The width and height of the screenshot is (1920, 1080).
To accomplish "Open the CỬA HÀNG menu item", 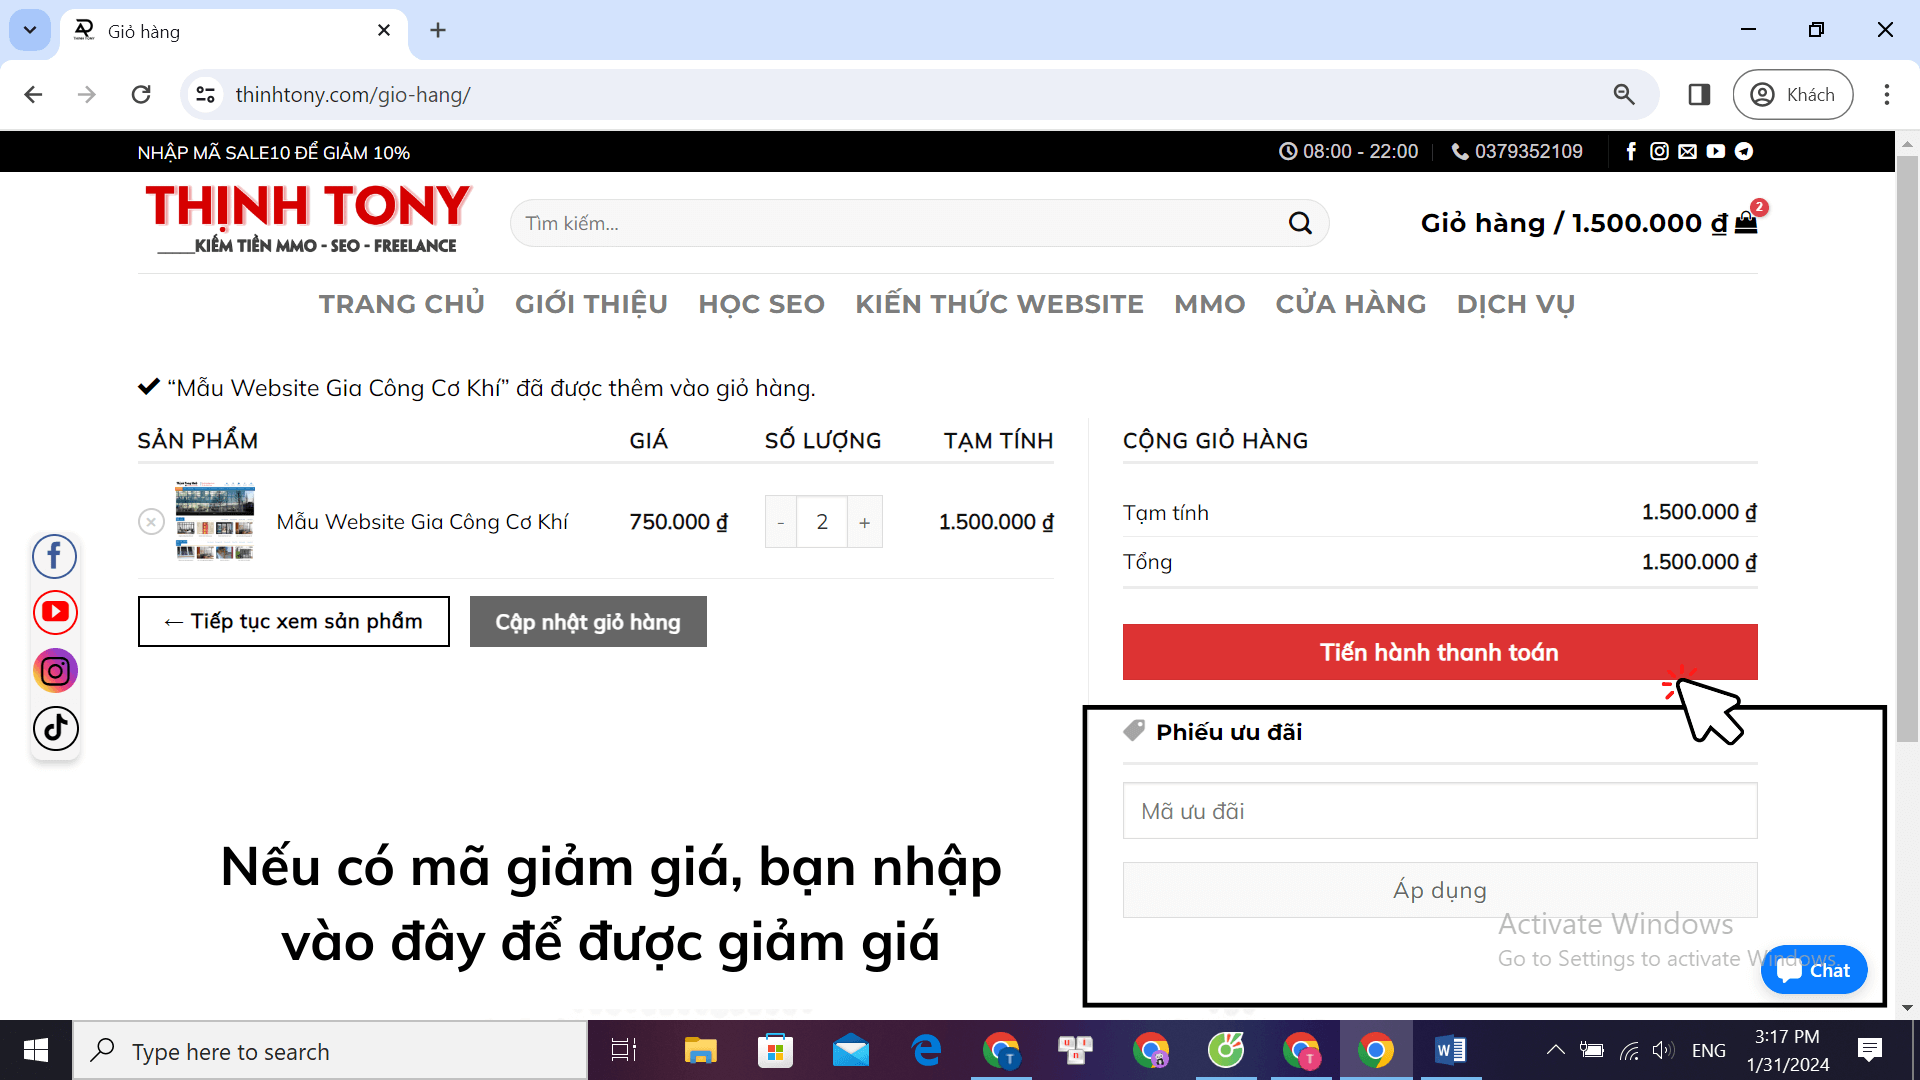I will tap(1350, 304).
